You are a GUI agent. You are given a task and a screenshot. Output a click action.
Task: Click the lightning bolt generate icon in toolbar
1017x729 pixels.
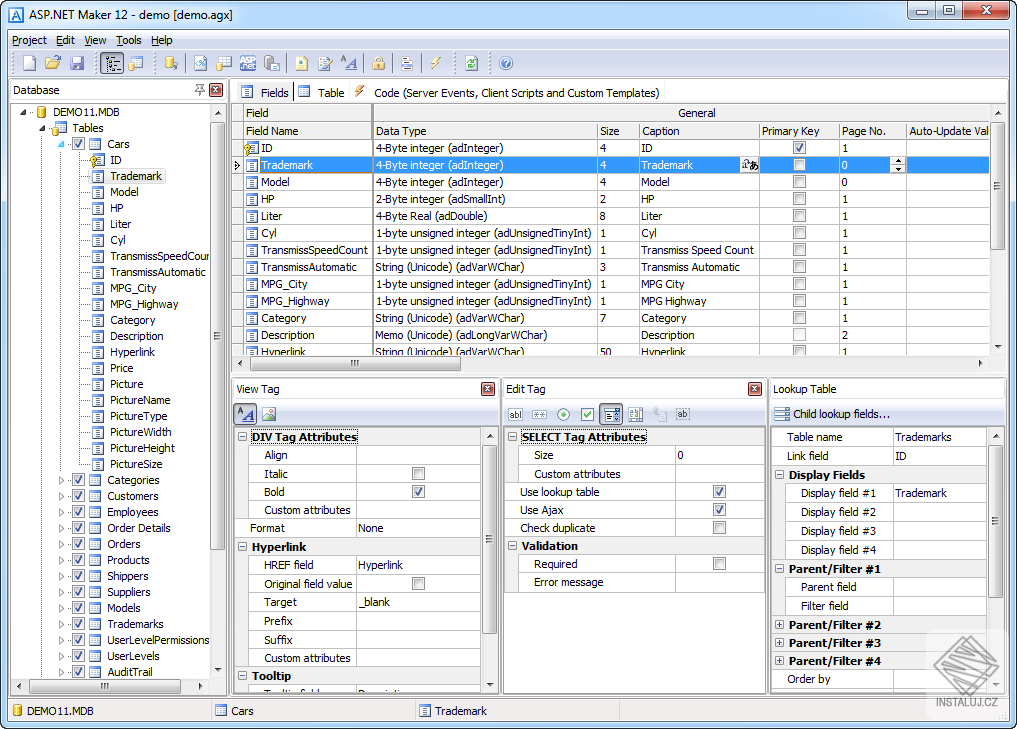(x=435, y=63)
